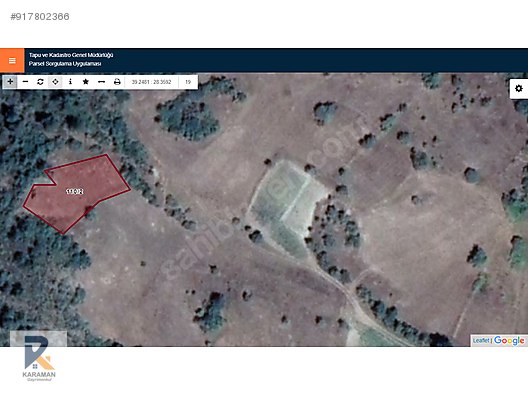
Task: Select the red highlighted parcel polygon
Action: click(x=77, y=194)
